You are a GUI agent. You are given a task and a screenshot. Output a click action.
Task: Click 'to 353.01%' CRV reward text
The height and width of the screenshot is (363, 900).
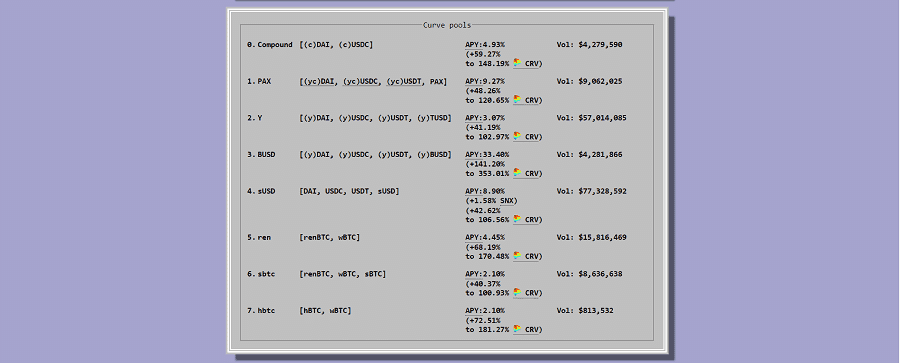(487, 173)
